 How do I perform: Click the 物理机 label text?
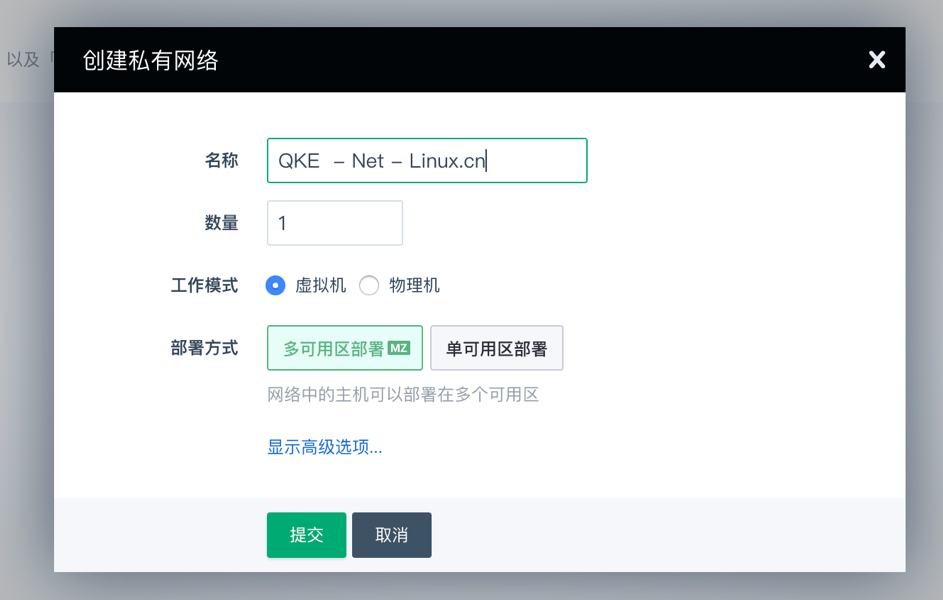click(x=414, y=285)
